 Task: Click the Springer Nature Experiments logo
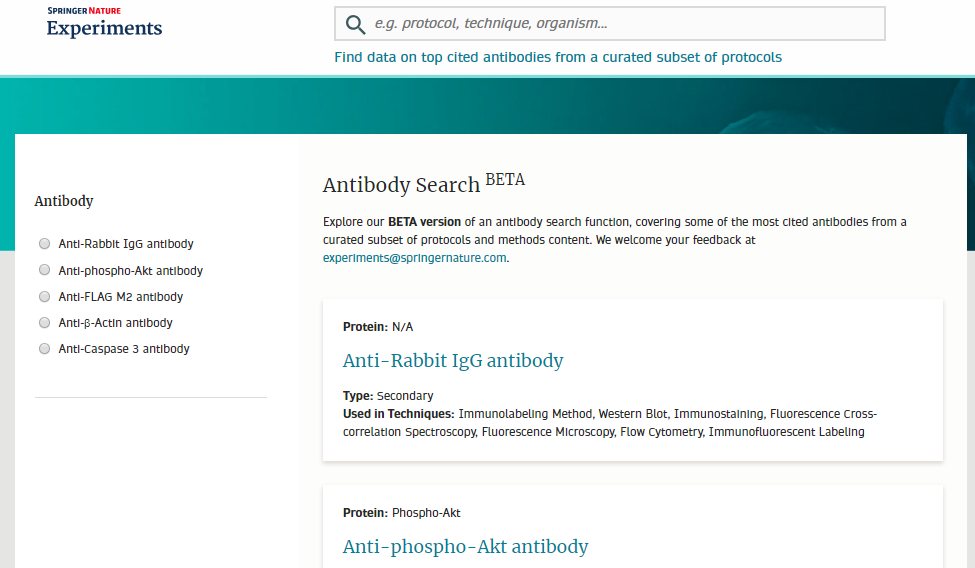click(104, 23)
